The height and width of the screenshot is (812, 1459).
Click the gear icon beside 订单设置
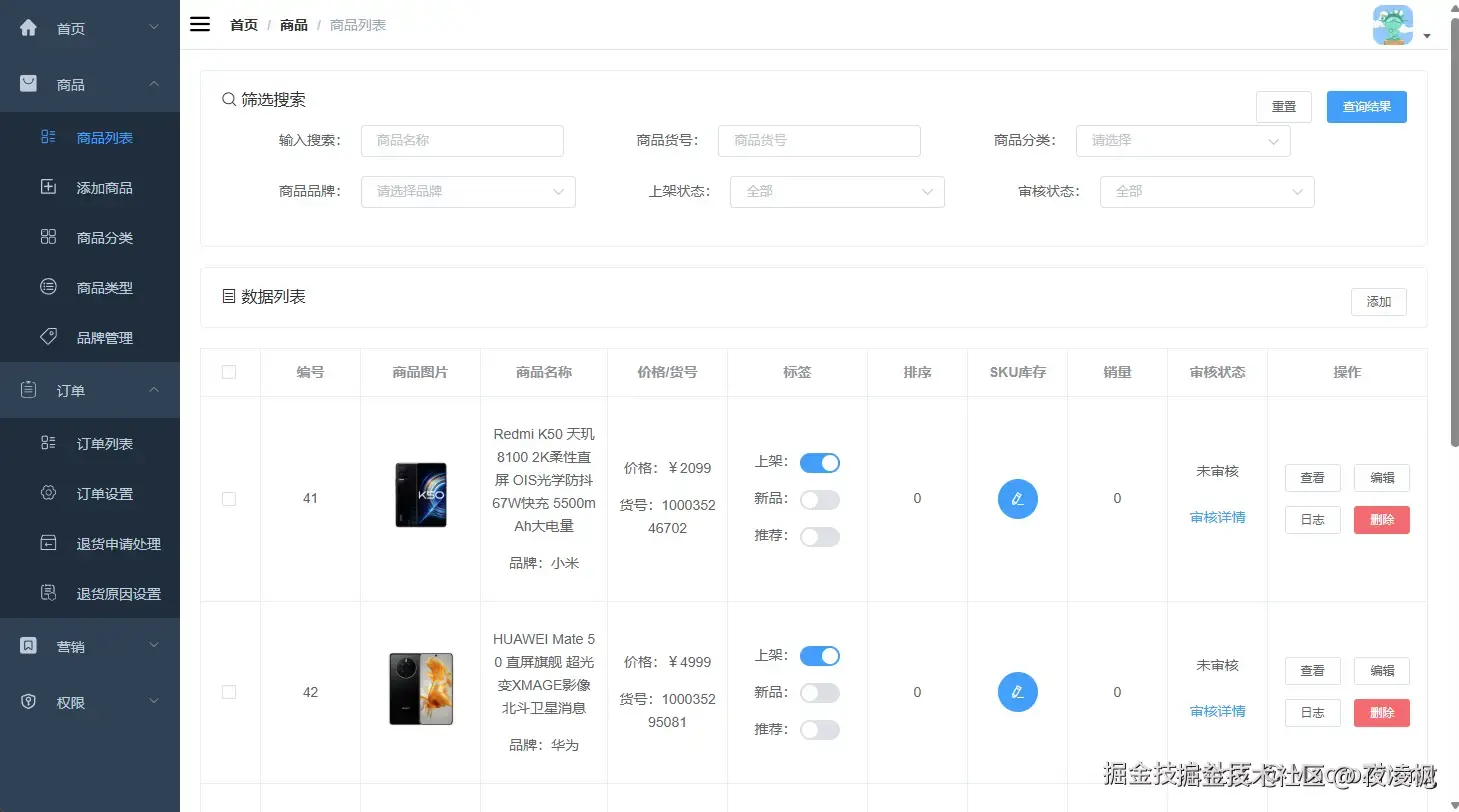click(48, 493)
